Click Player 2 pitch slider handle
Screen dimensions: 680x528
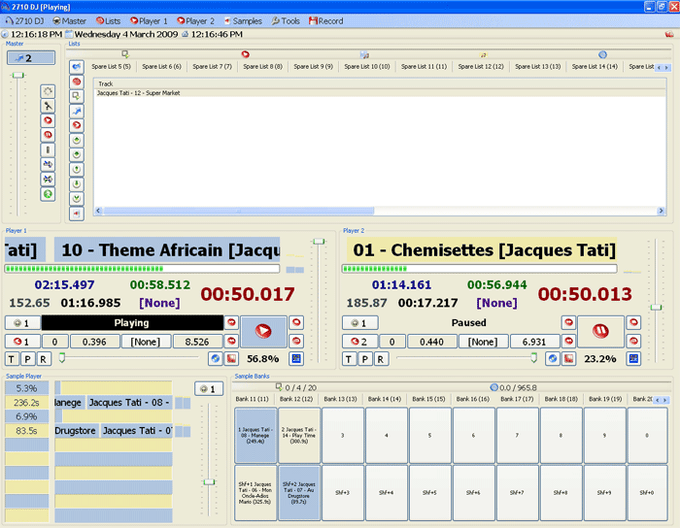534,358
